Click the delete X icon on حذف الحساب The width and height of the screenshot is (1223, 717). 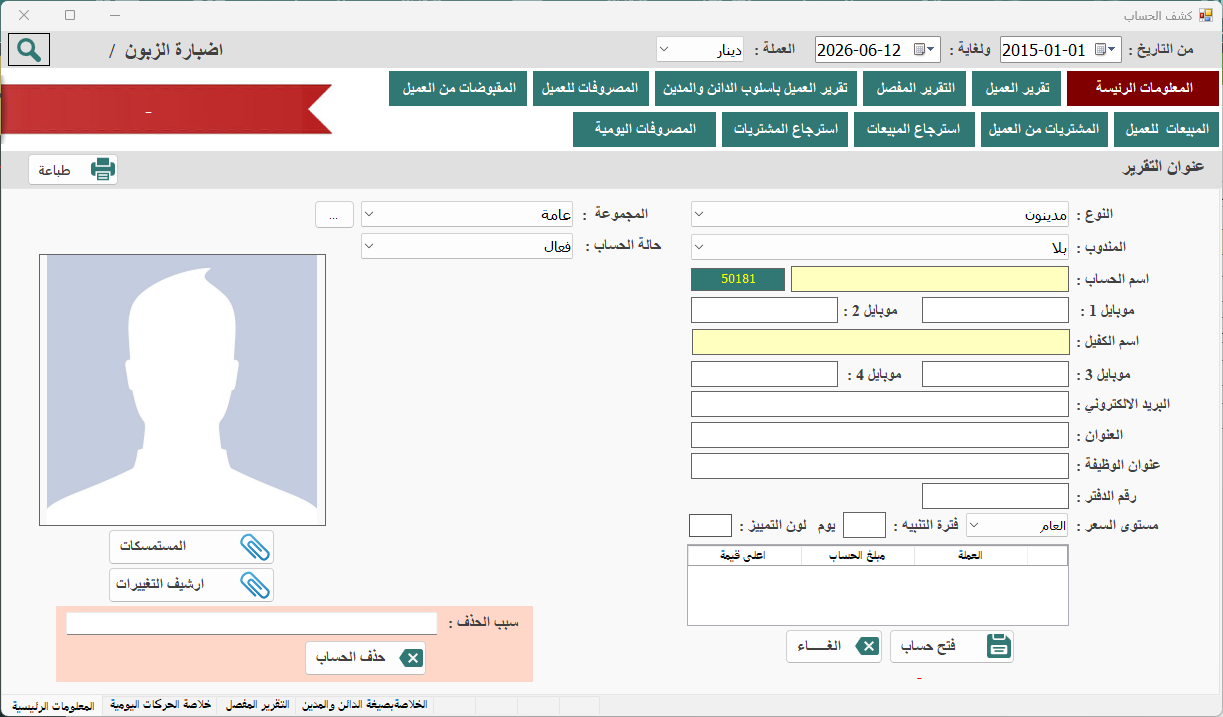[x=411, y=658]
